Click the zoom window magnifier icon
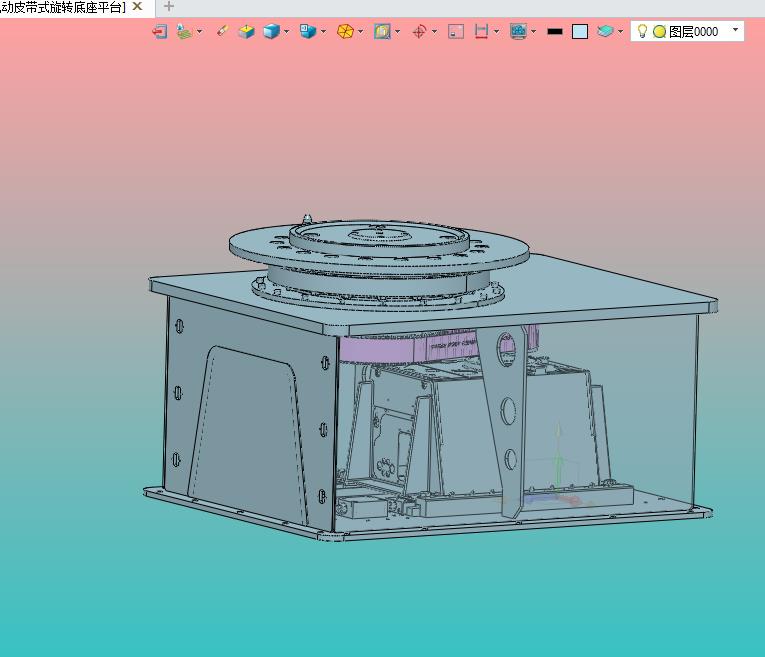Screen dimensions: 765x657 [382, 32]
